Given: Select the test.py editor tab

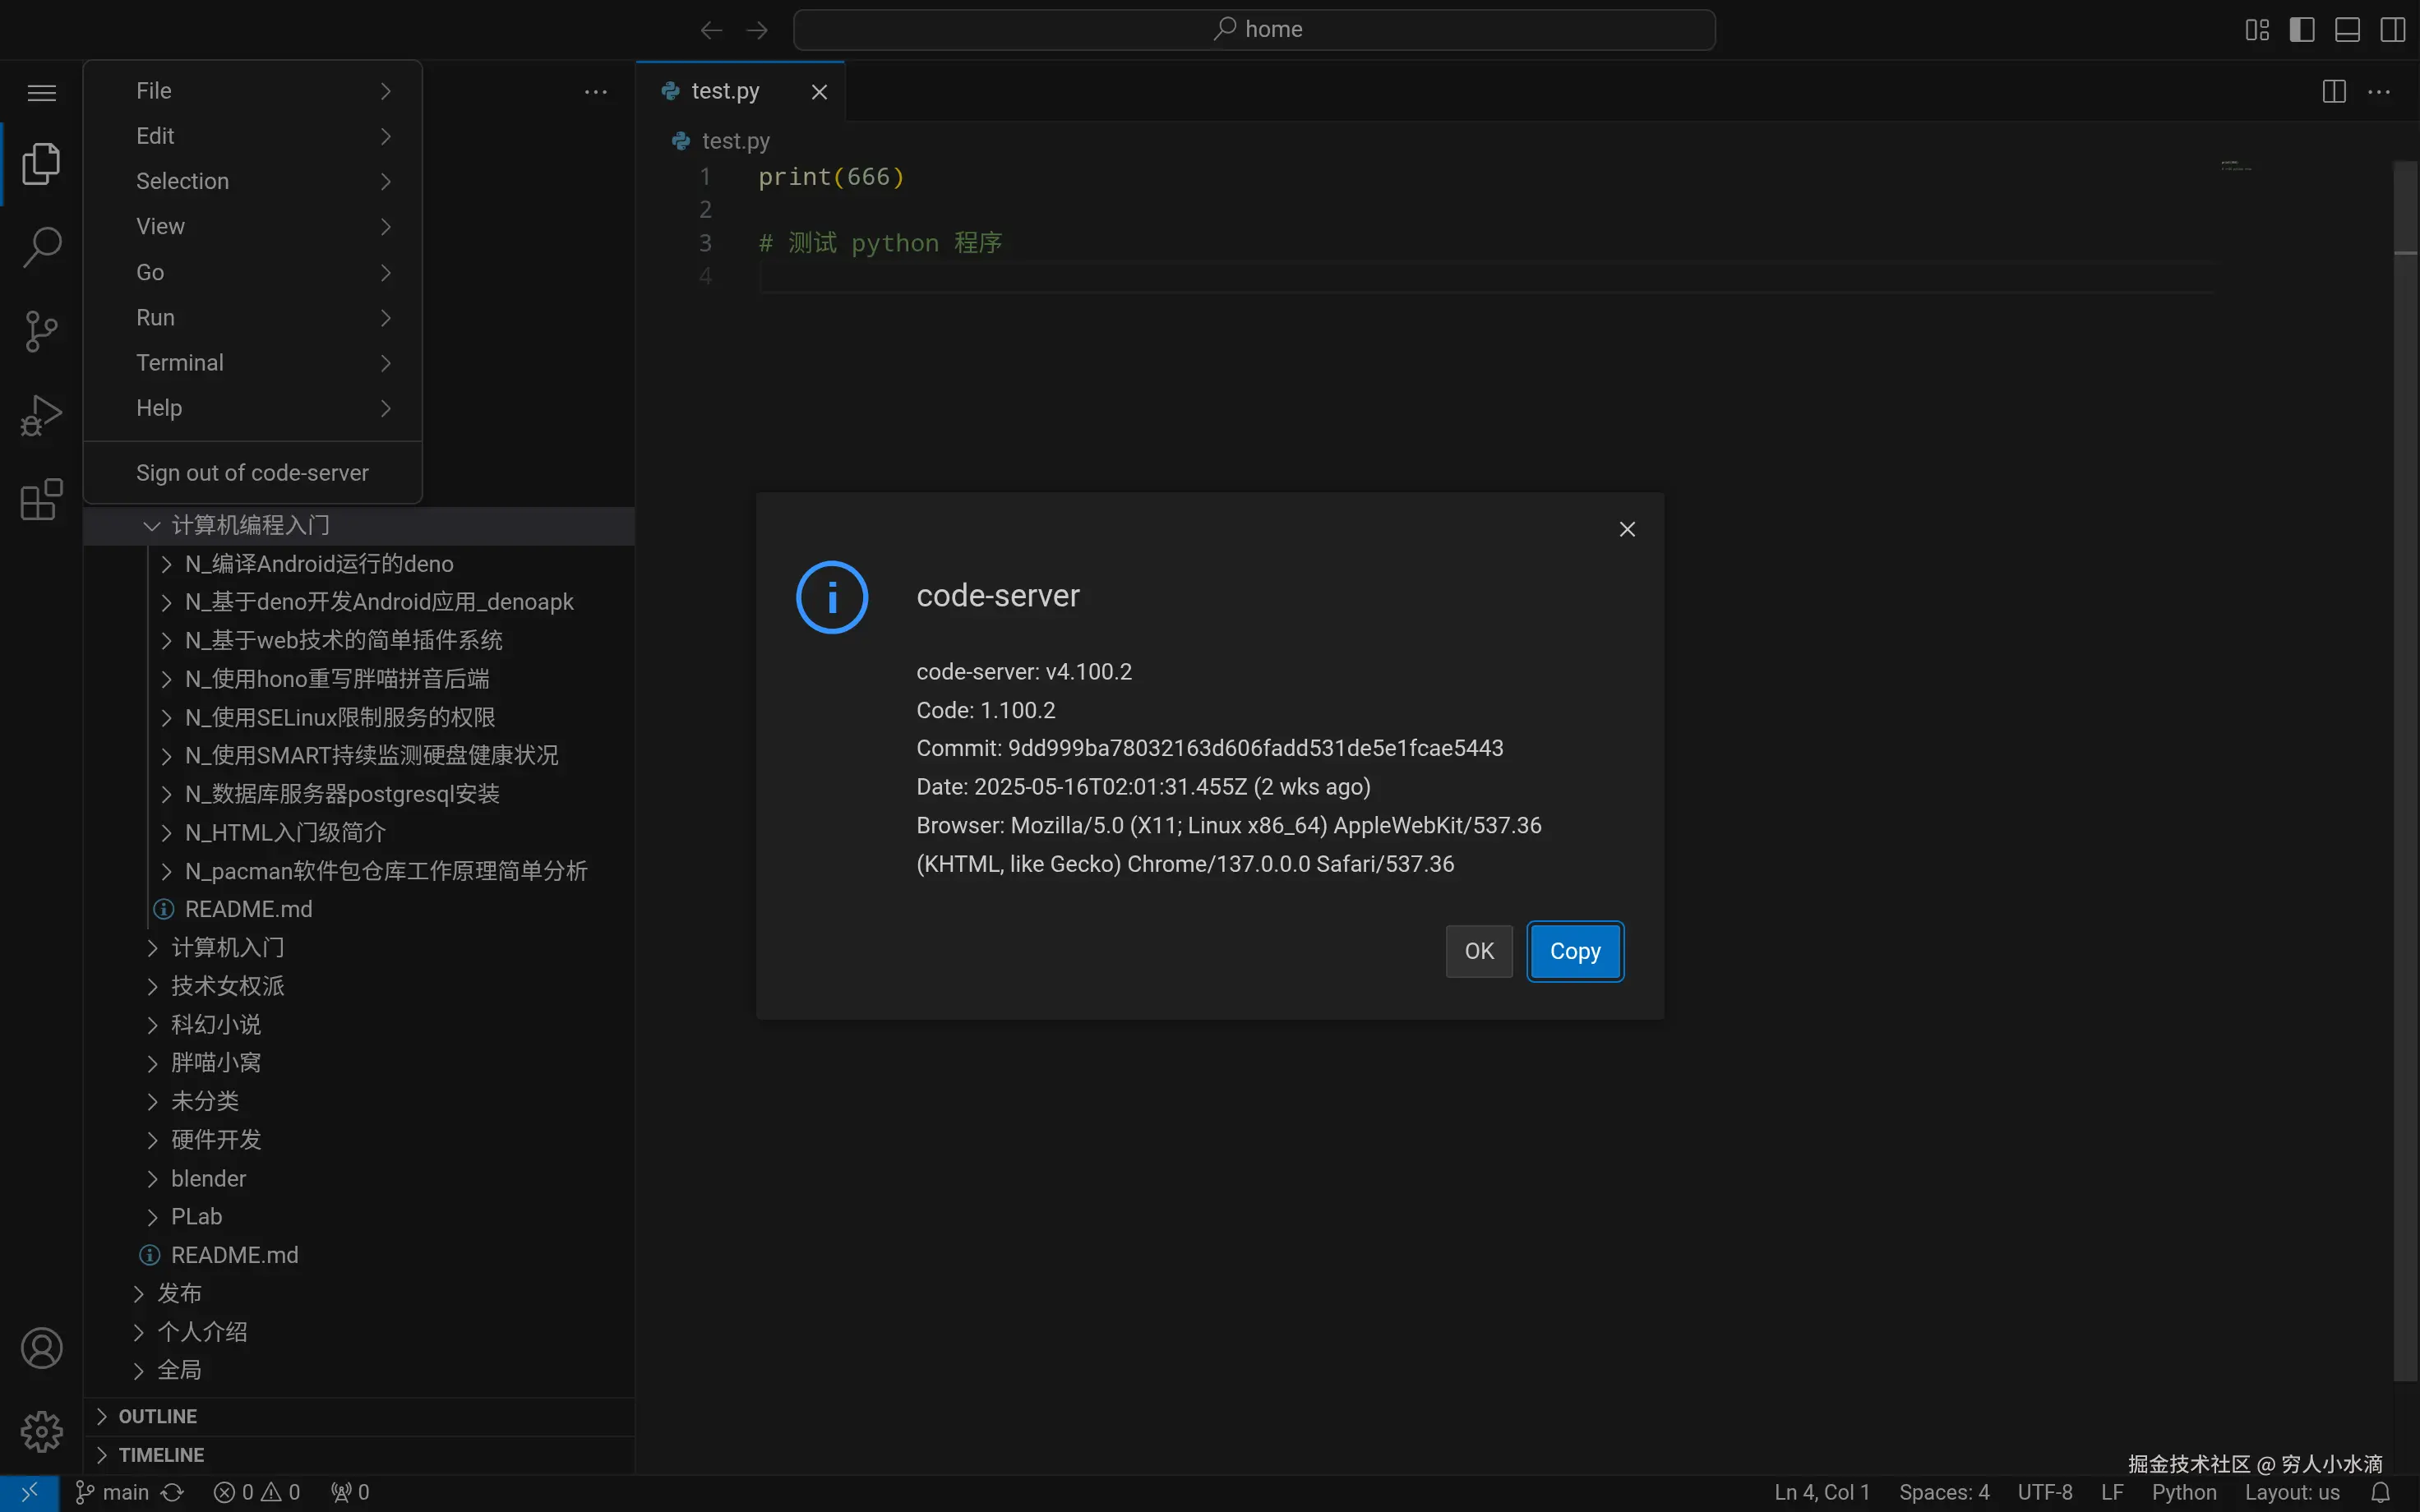Looking at the screenshot, I should (x=725, y=92).
